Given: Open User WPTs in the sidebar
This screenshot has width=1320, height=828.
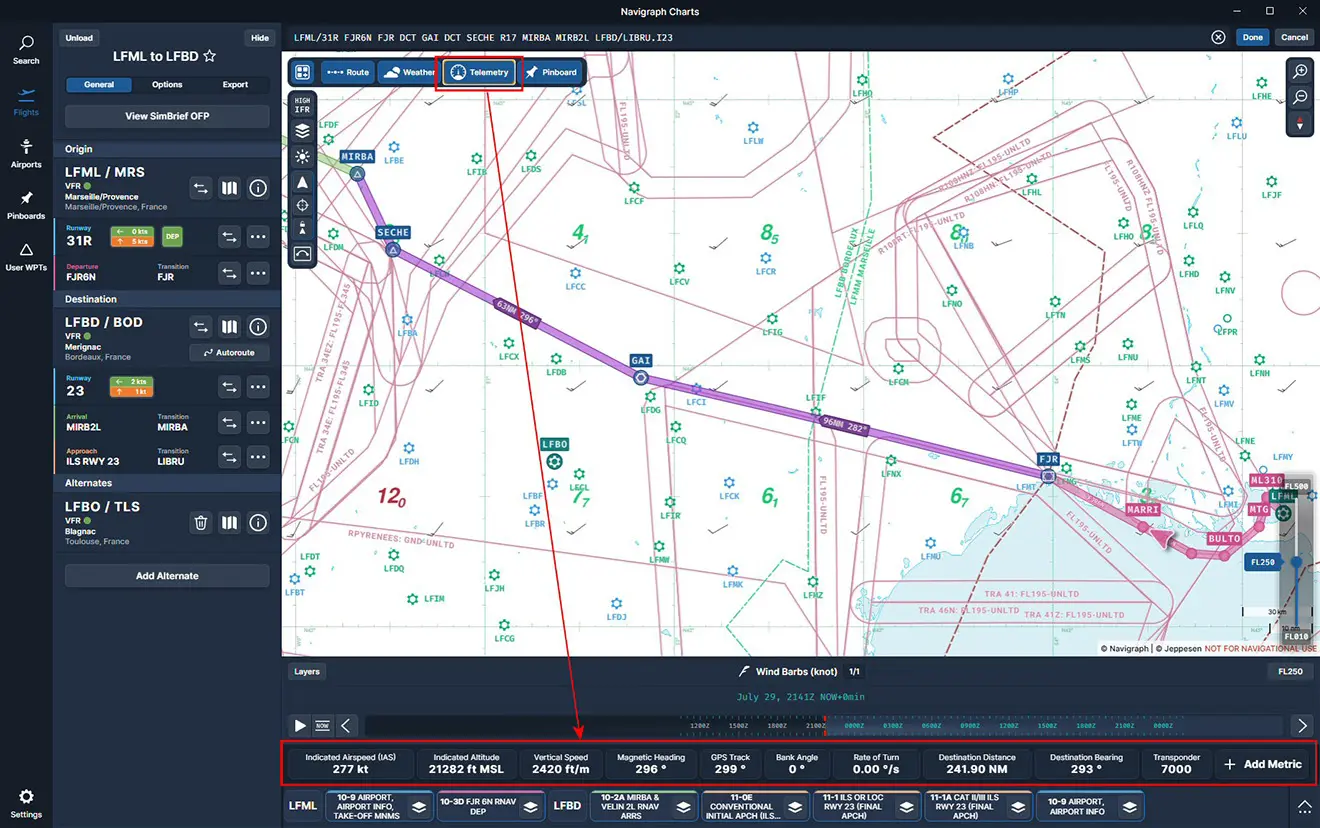Looking at the screenshot, I should (x=26, y=257).
